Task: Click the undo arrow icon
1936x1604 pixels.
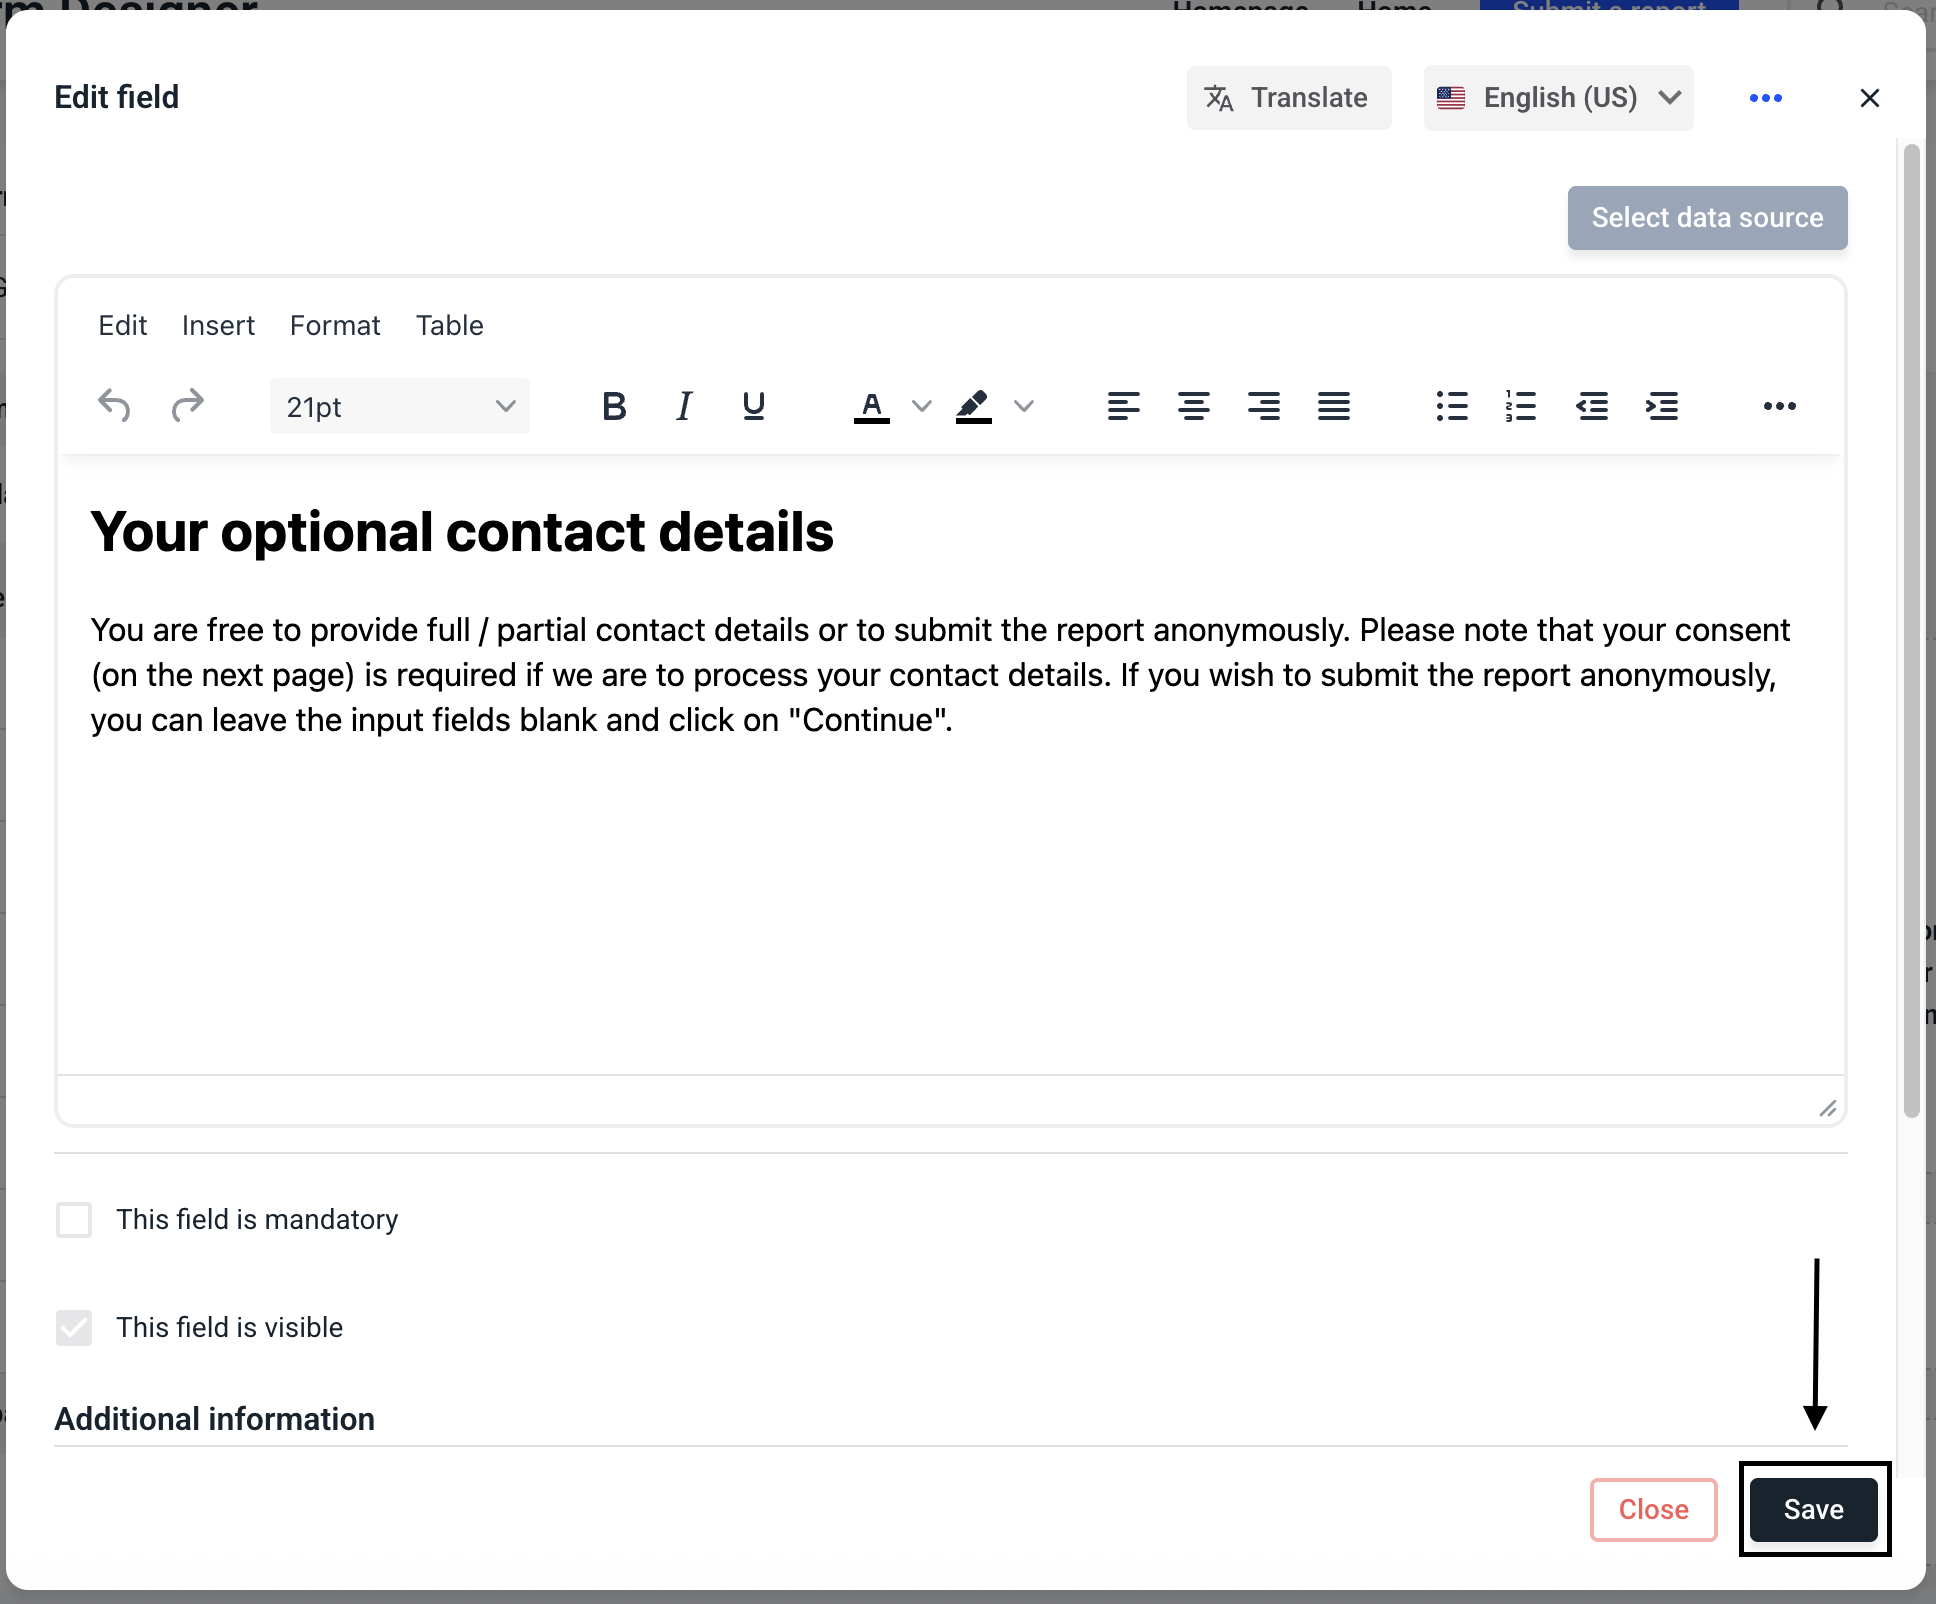Action: (x=114, y=406)
